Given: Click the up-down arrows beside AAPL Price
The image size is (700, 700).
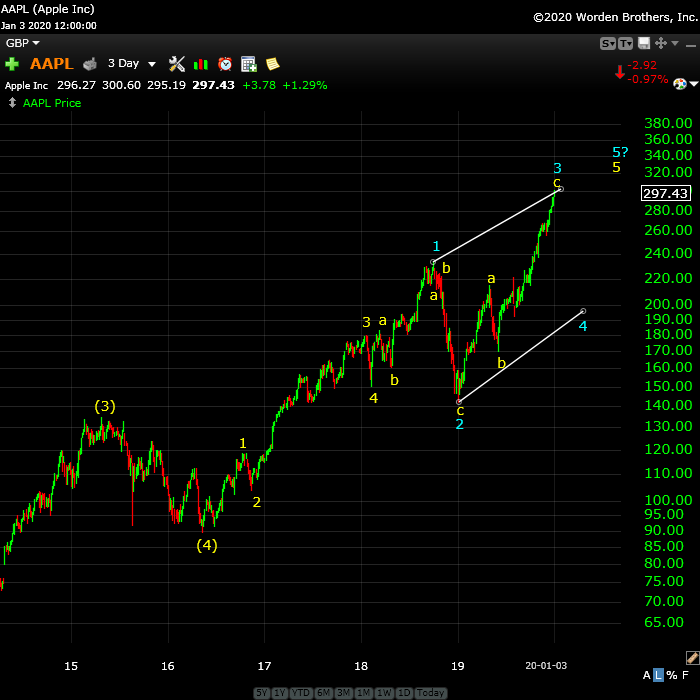Looking at the screenshot, I should click(x=12, y=103).
